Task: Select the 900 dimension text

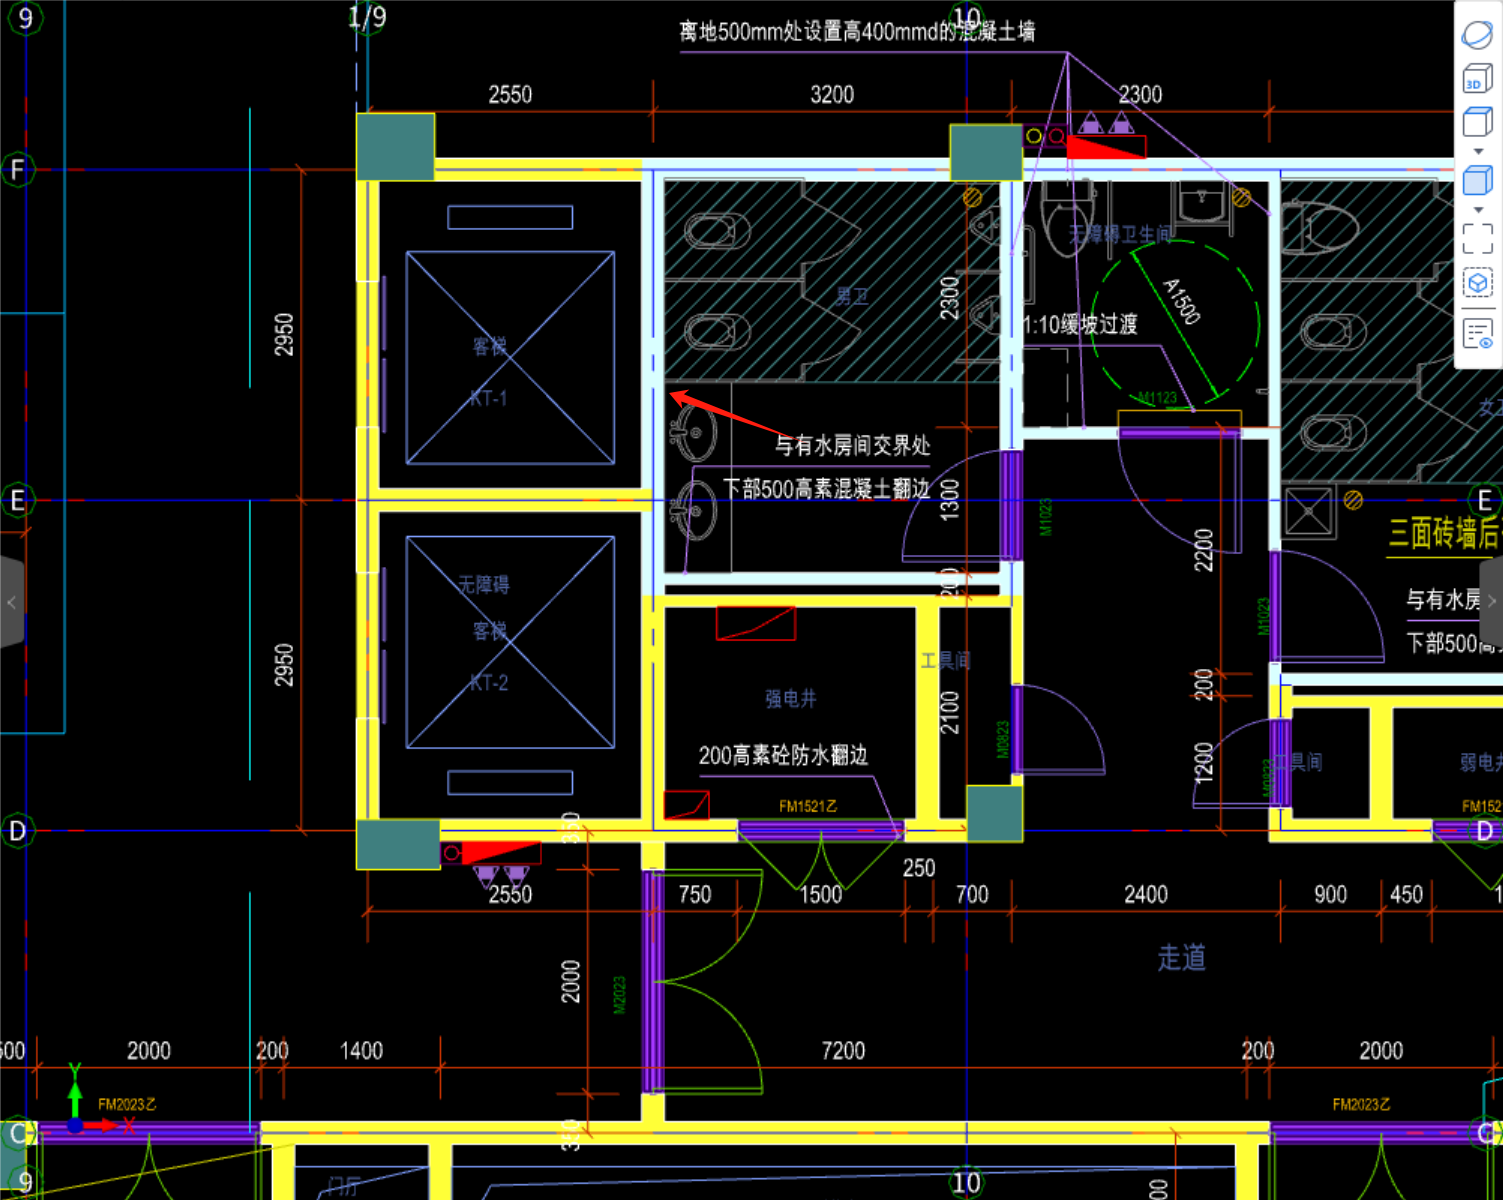Action: pyautogui.click(x=1330, y=894)
